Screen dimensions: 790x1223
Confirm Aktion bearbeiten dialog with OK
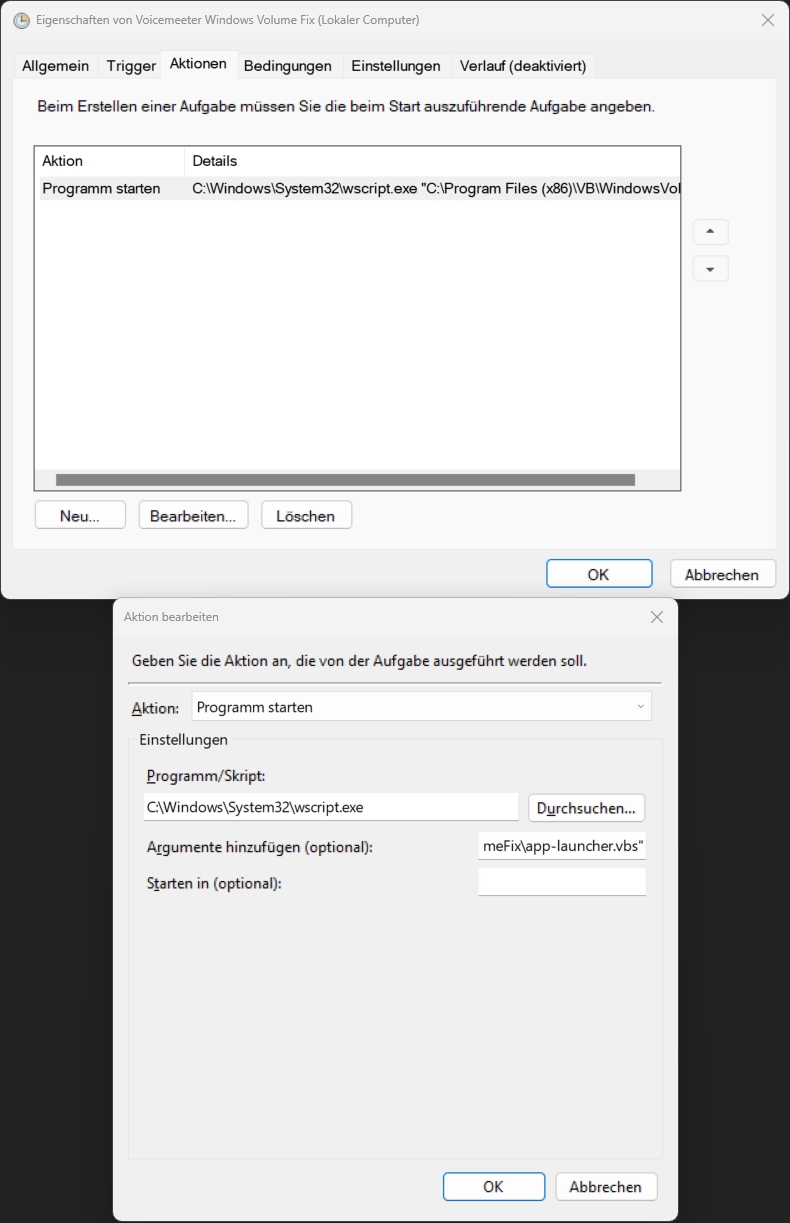tap(494, 1187)
